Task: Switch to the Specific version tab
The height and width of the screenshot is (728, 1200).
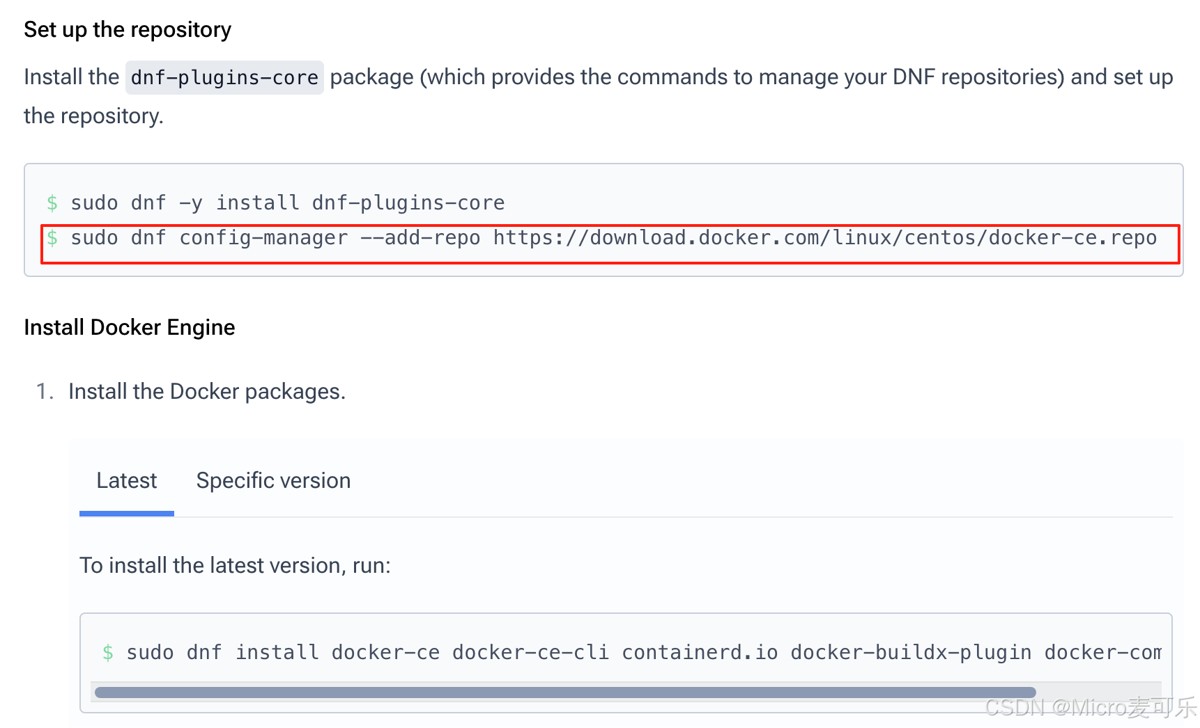Action: (x=273, y=481)
